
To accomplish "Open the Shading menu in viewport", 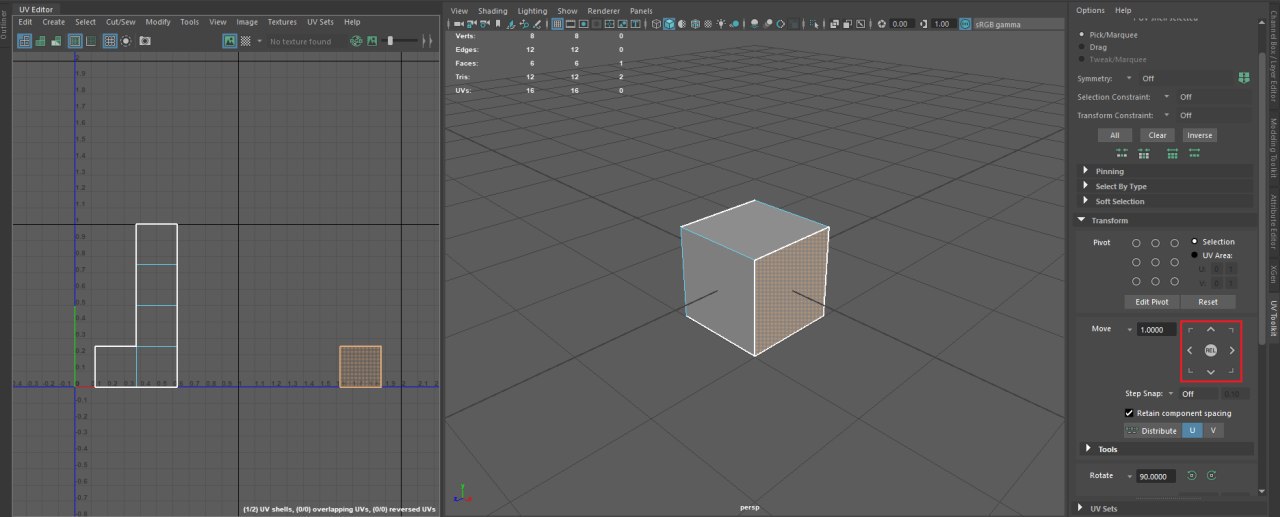I will pyautogui.click(x=492, y=11).
